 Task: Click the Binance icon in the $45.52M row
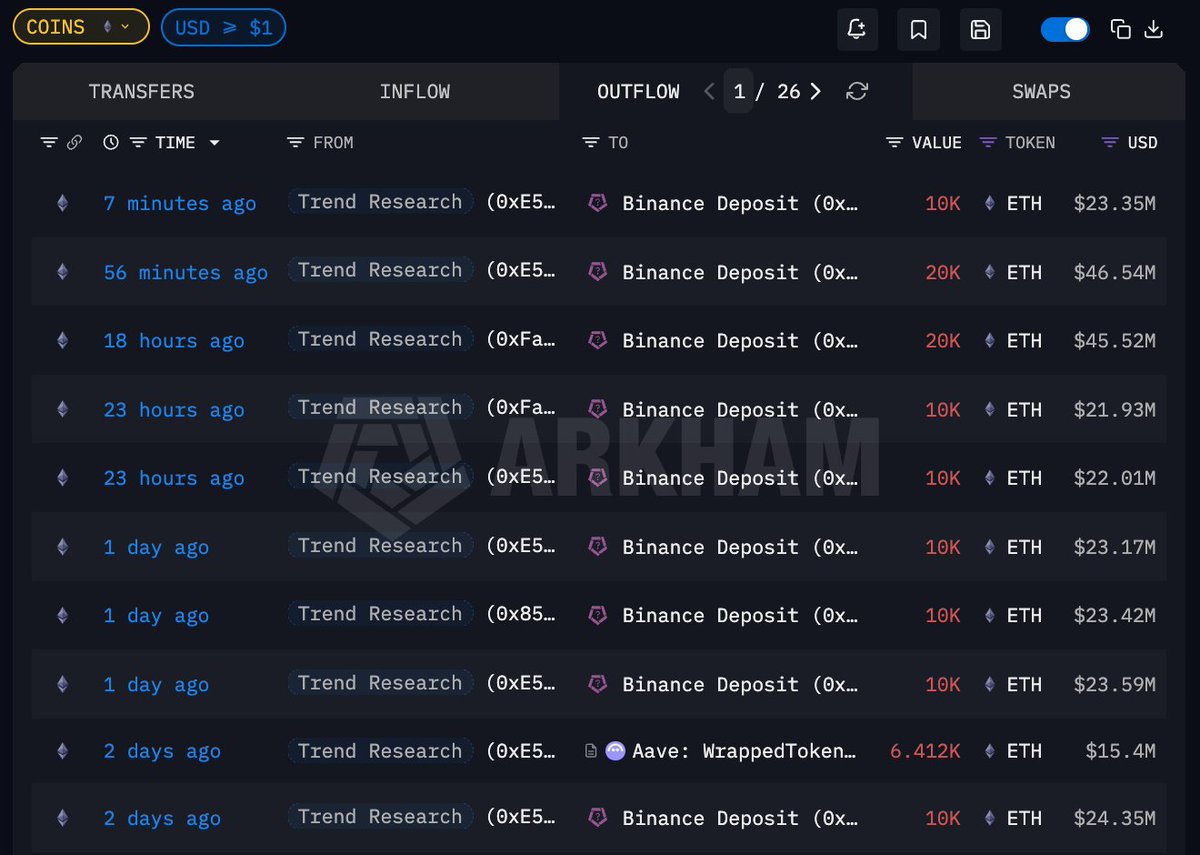pos(597,340)
